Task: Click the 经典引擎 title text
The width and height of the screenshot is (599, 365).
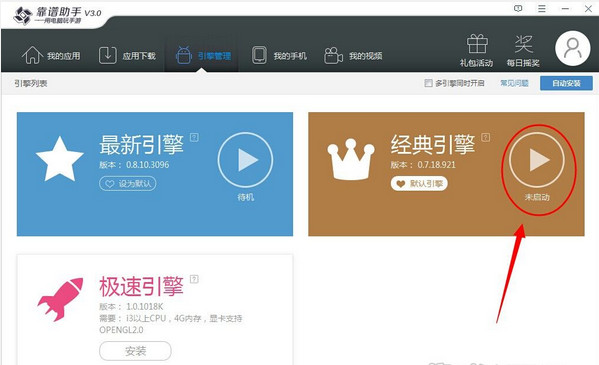Action: (433, 144)
